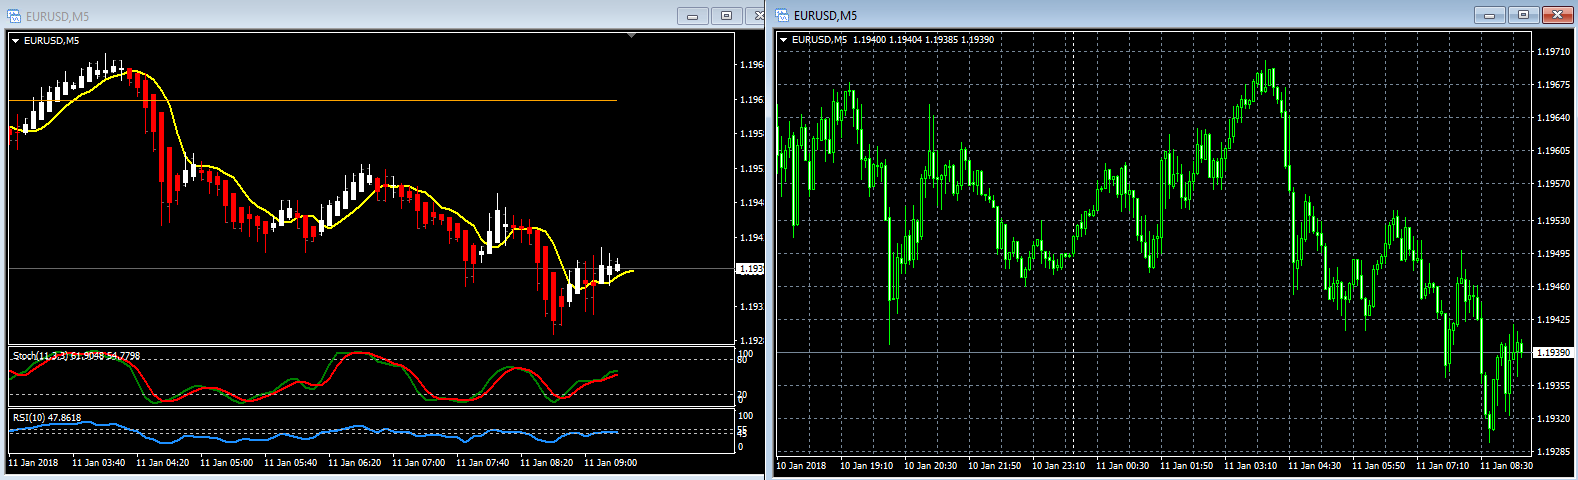Click the 11 Jan 03:40 time label
1578x480 pixels.
coord(98,463)
